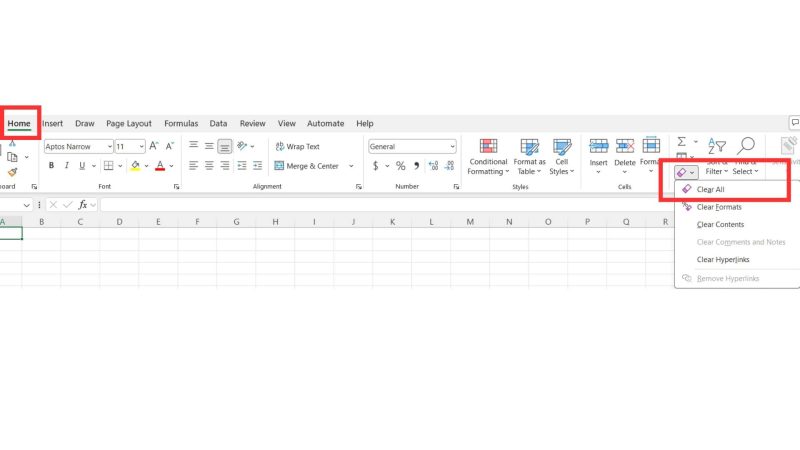The width and height of the screenshot is (800, 450).
Task: Pick the red Font Color button
Action: 160,165
